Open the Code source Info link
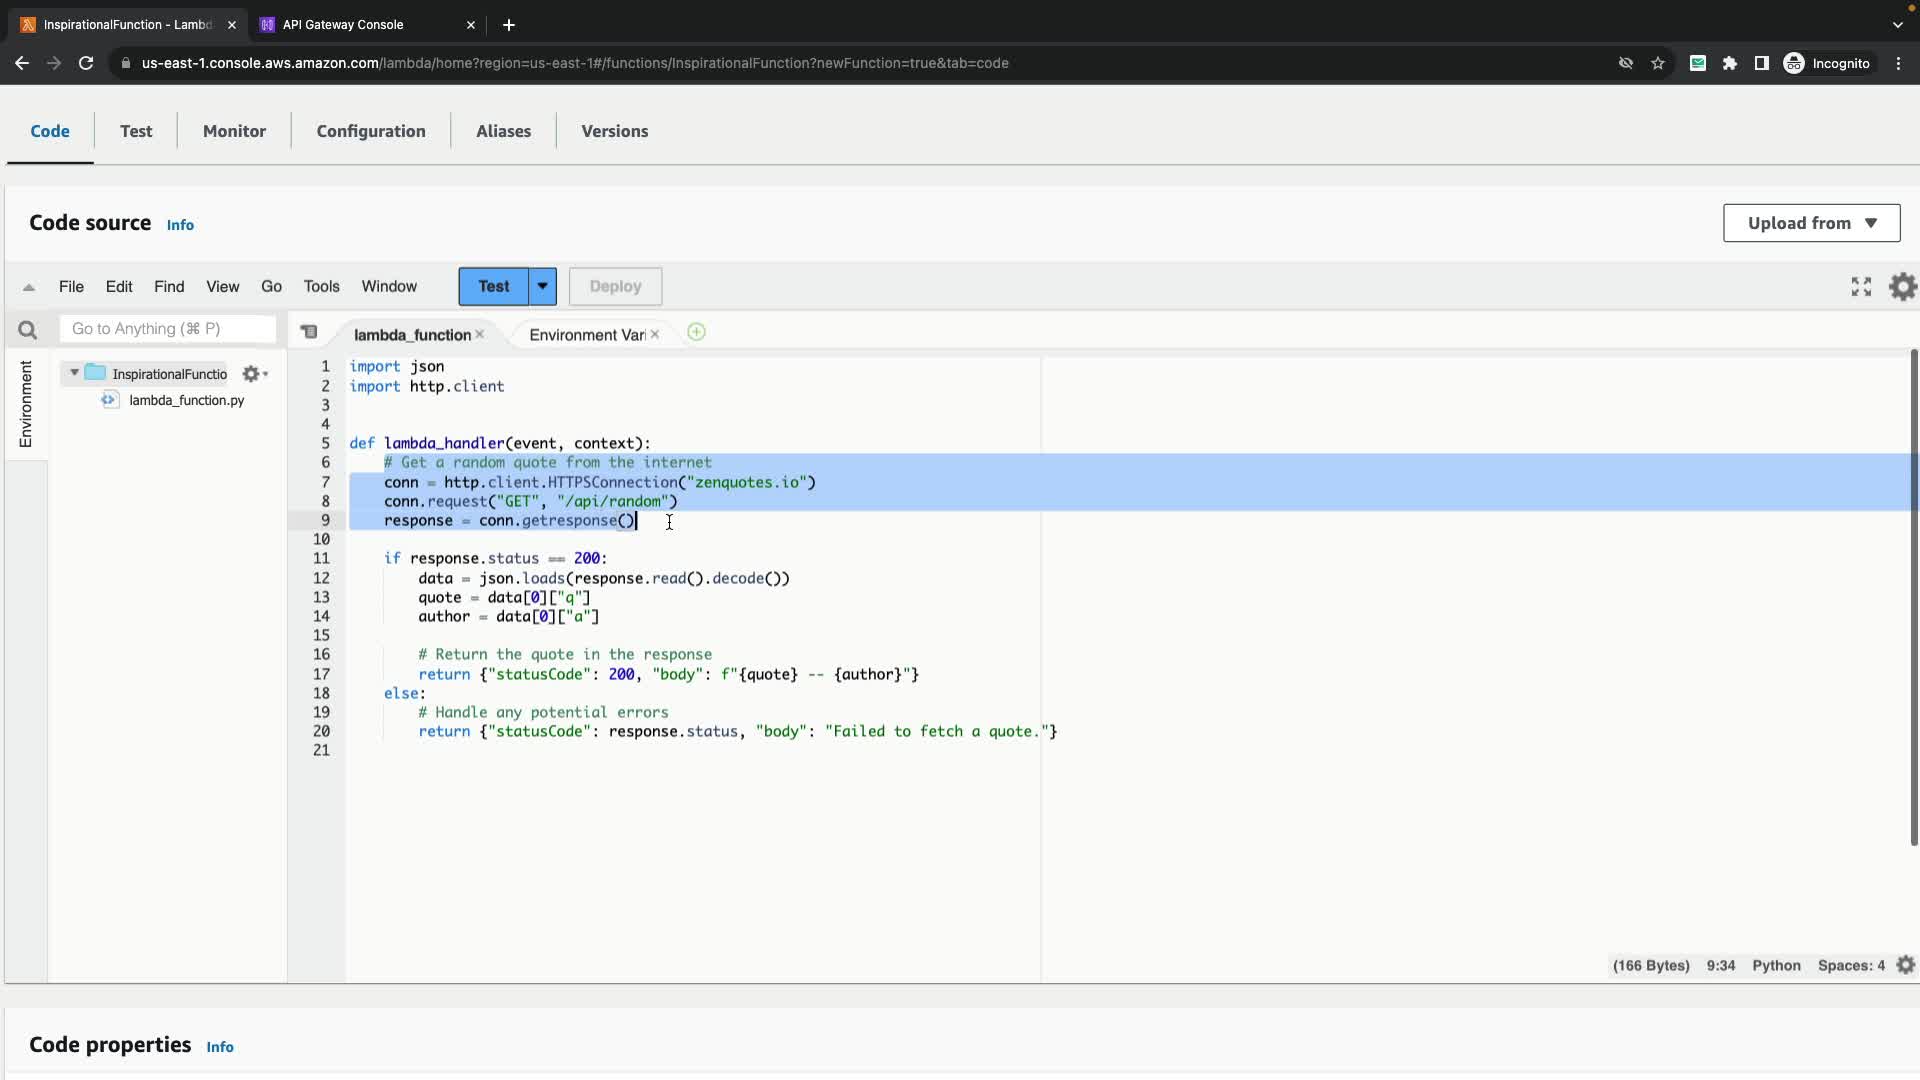The width and height of the screenshot is (1920, 1080). [x=180, y=225]
